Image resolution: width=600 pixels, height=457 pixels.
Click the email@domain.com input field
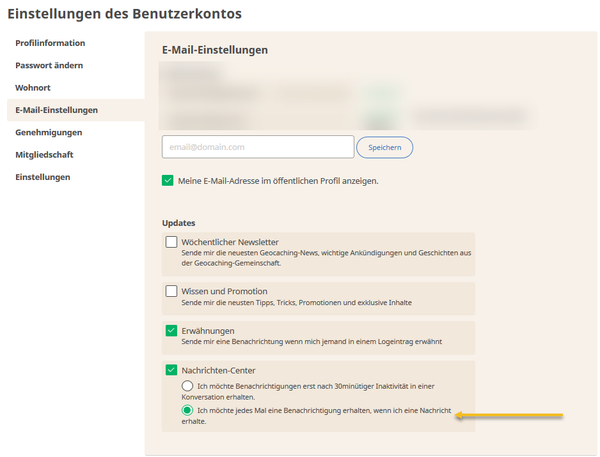[x=258, y=147]
